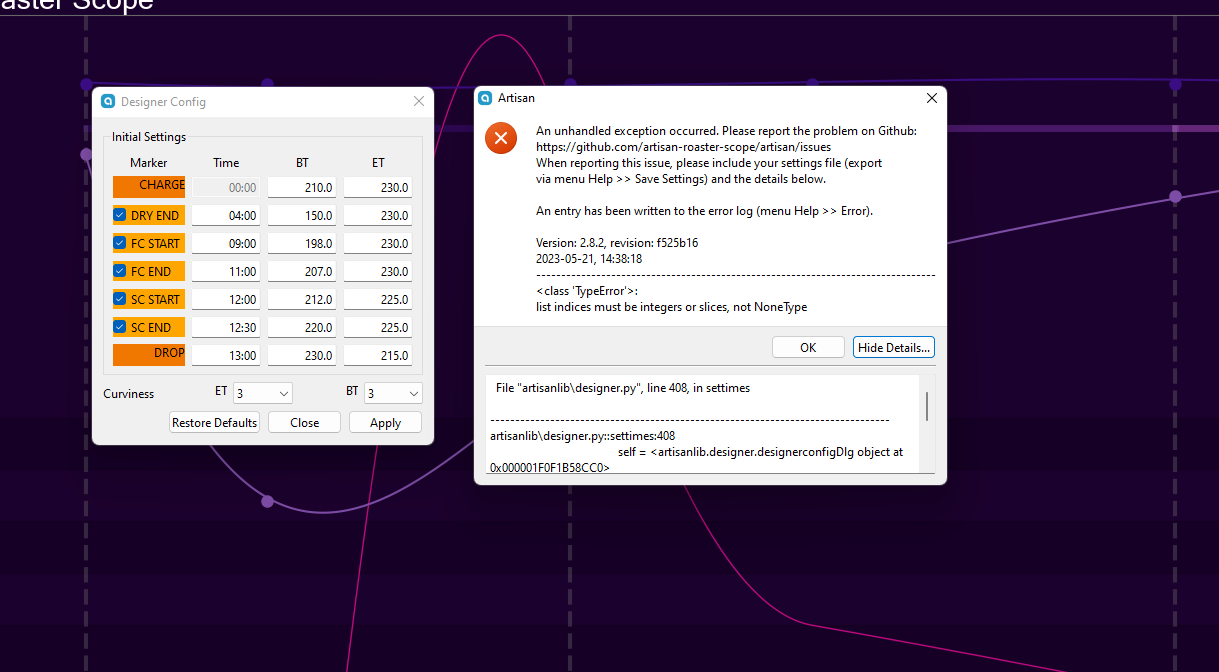Viewport: 1219px width, 672px height.
Task: Click the red error cross icon
Action: tap(500, 138)
